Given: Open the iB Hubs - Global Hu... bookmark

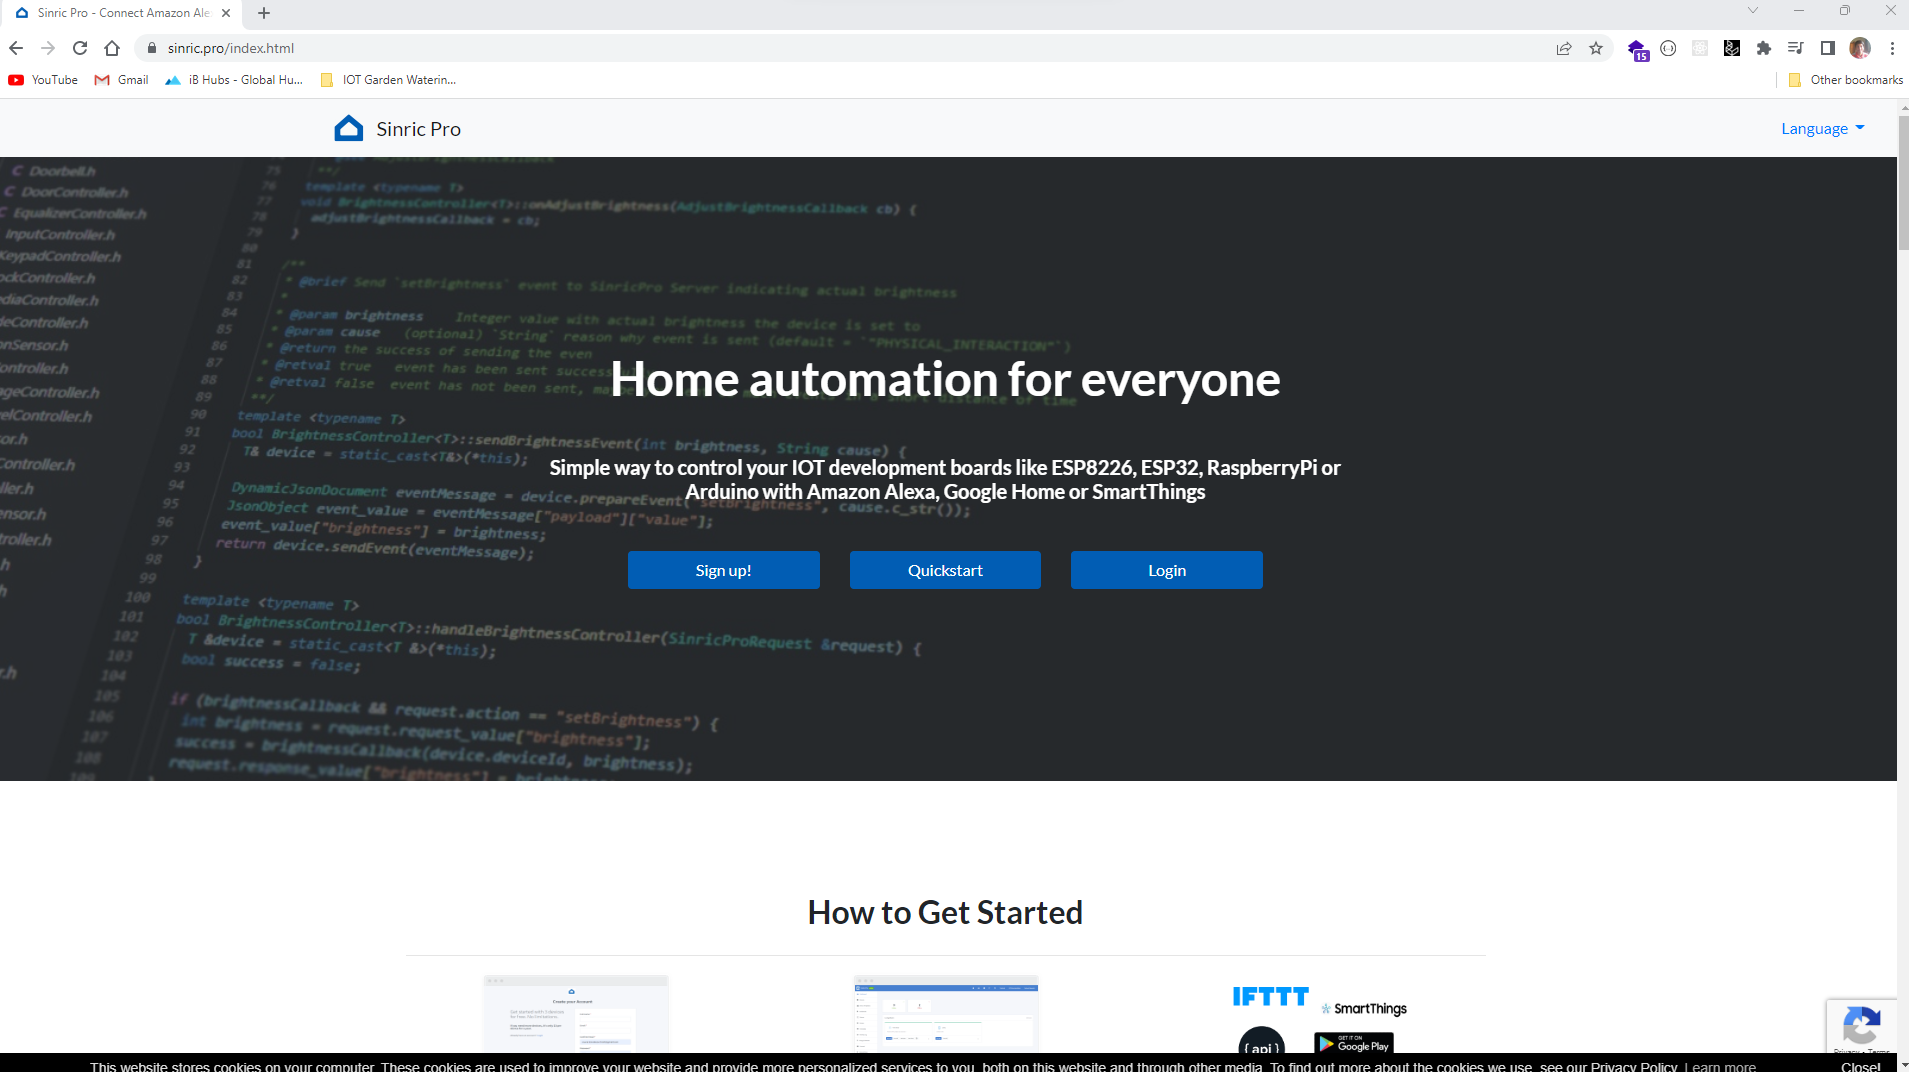Looking at the screenshot, I should [x=234, y=80].
